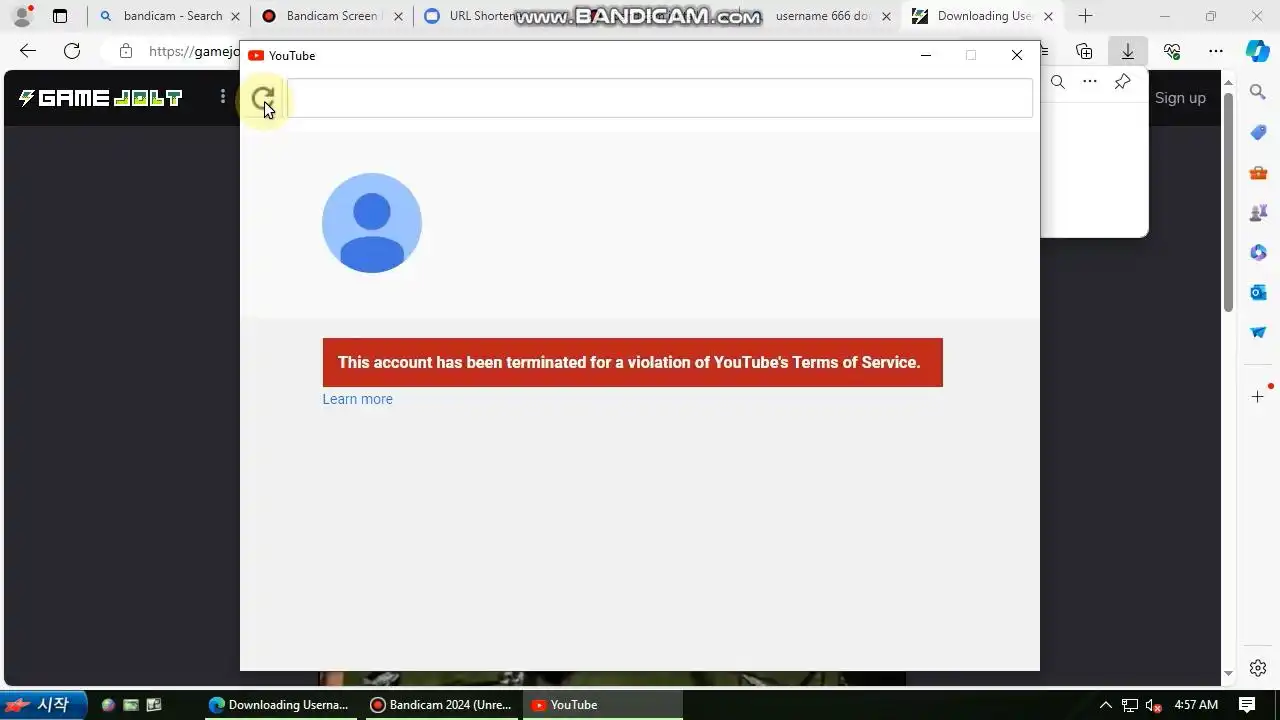1280x720 pixels.
Task: Show hidden tray icons chevron
Action: point(1105,705)
